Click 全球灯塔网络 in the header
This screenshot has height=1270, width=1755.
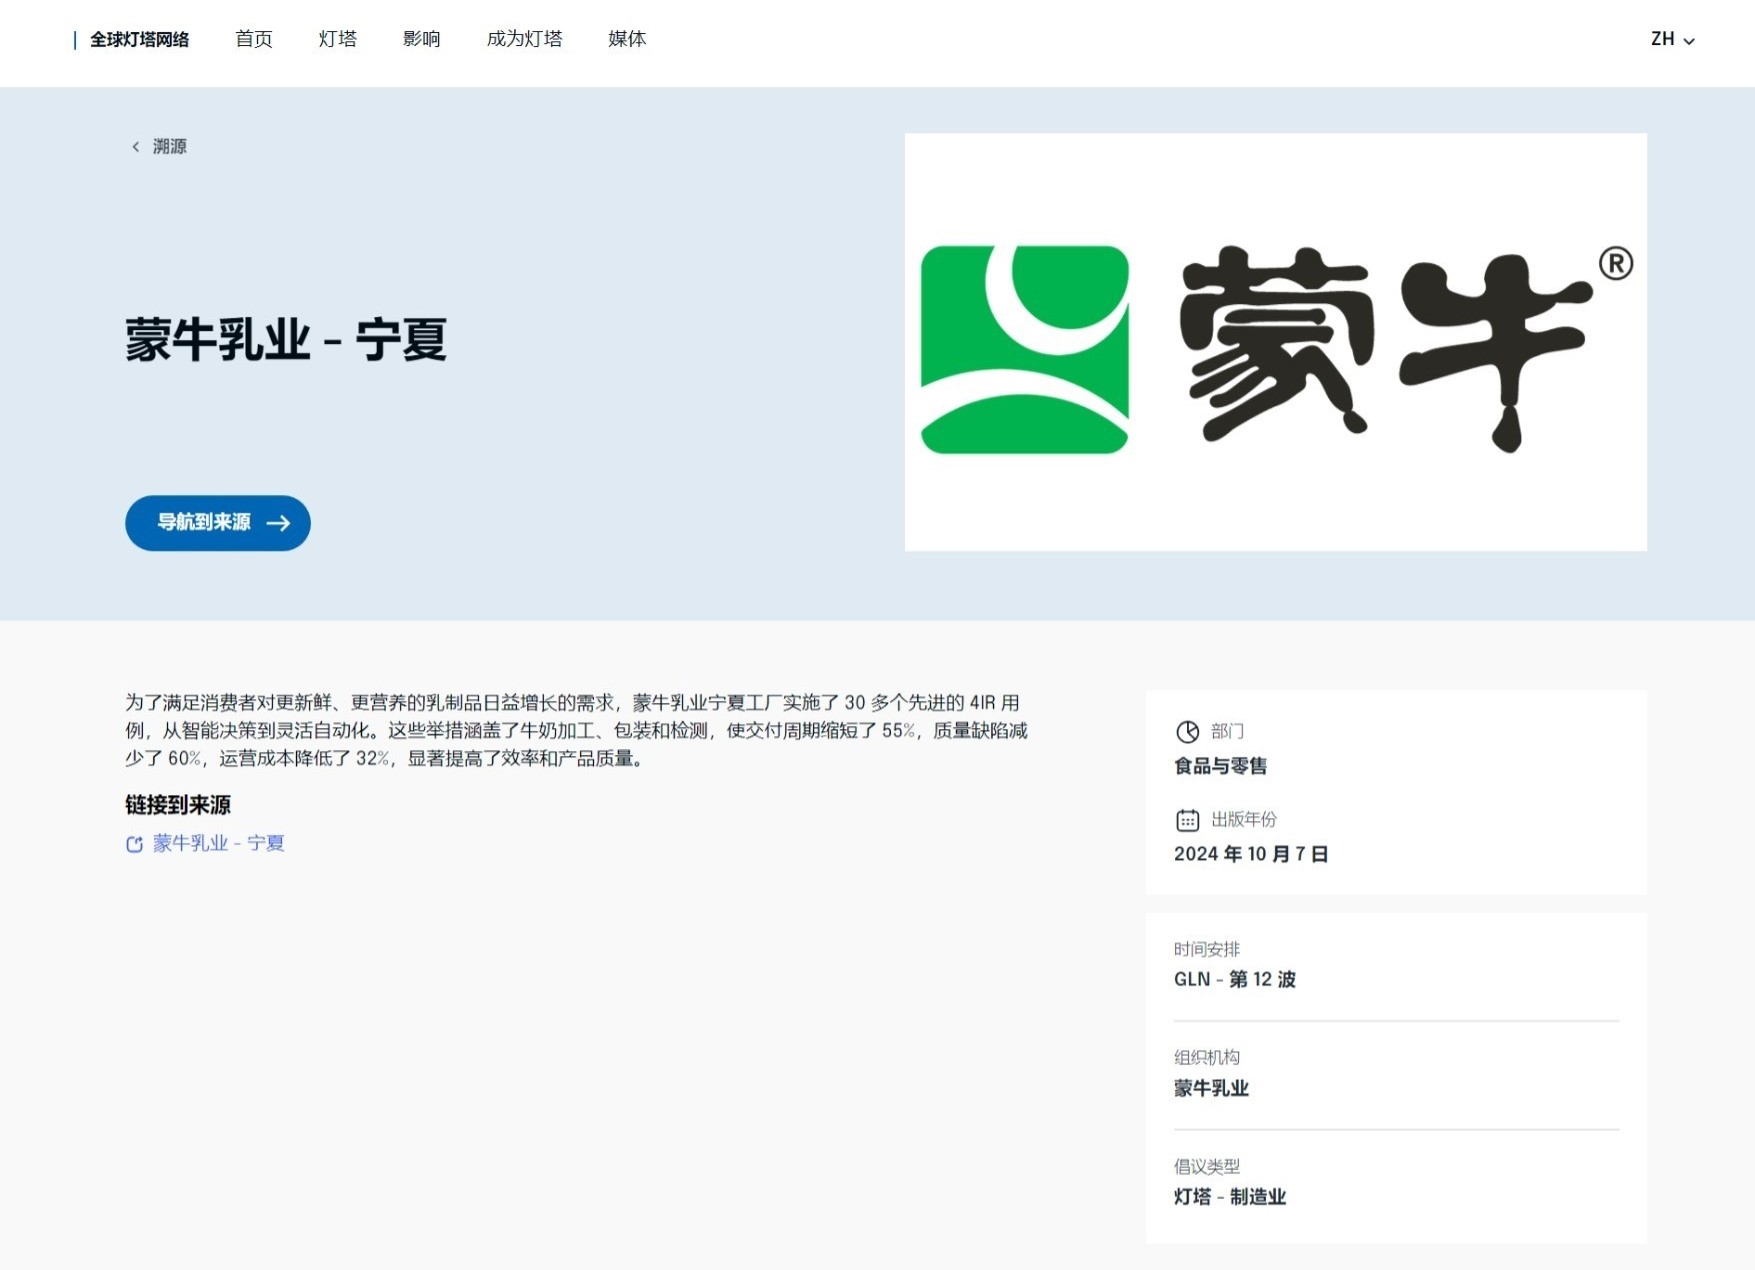point(141,40)
